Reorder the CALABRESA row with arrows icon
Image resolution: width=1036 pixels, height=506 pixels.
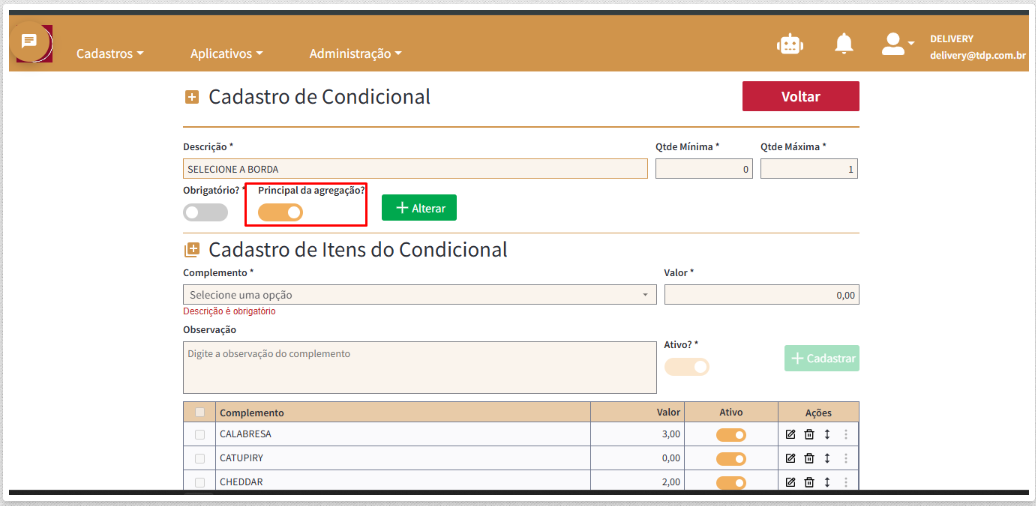tap(827, 434)
